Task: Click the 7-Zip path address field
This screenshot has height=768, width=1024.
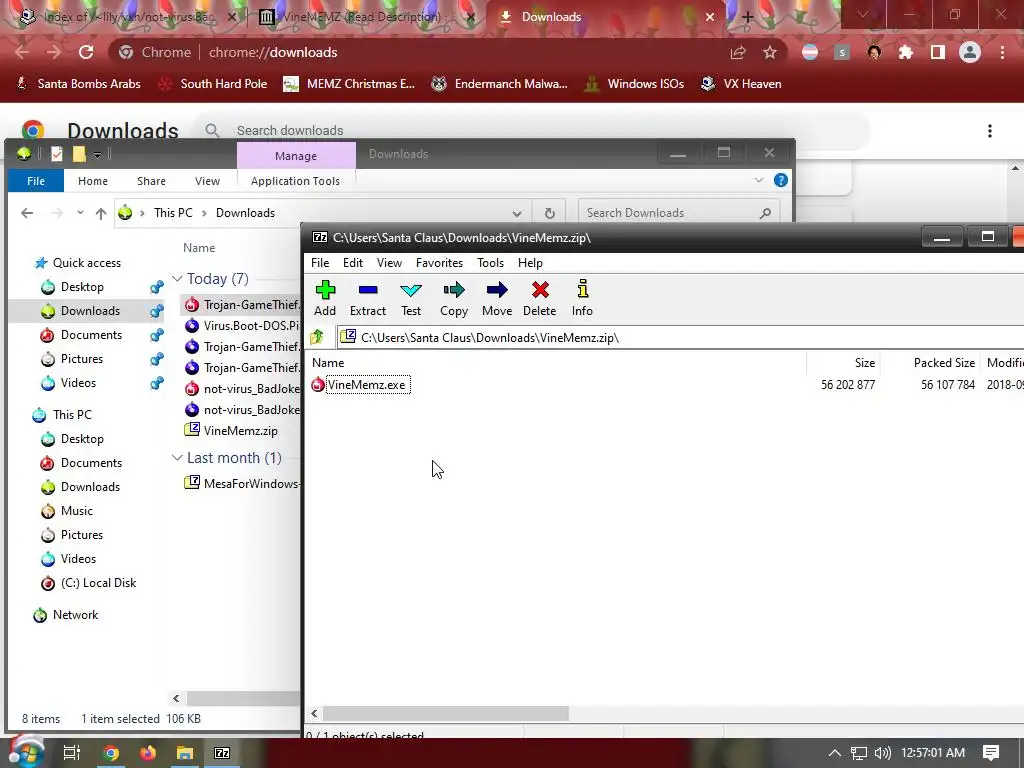Action: [679, 337]
